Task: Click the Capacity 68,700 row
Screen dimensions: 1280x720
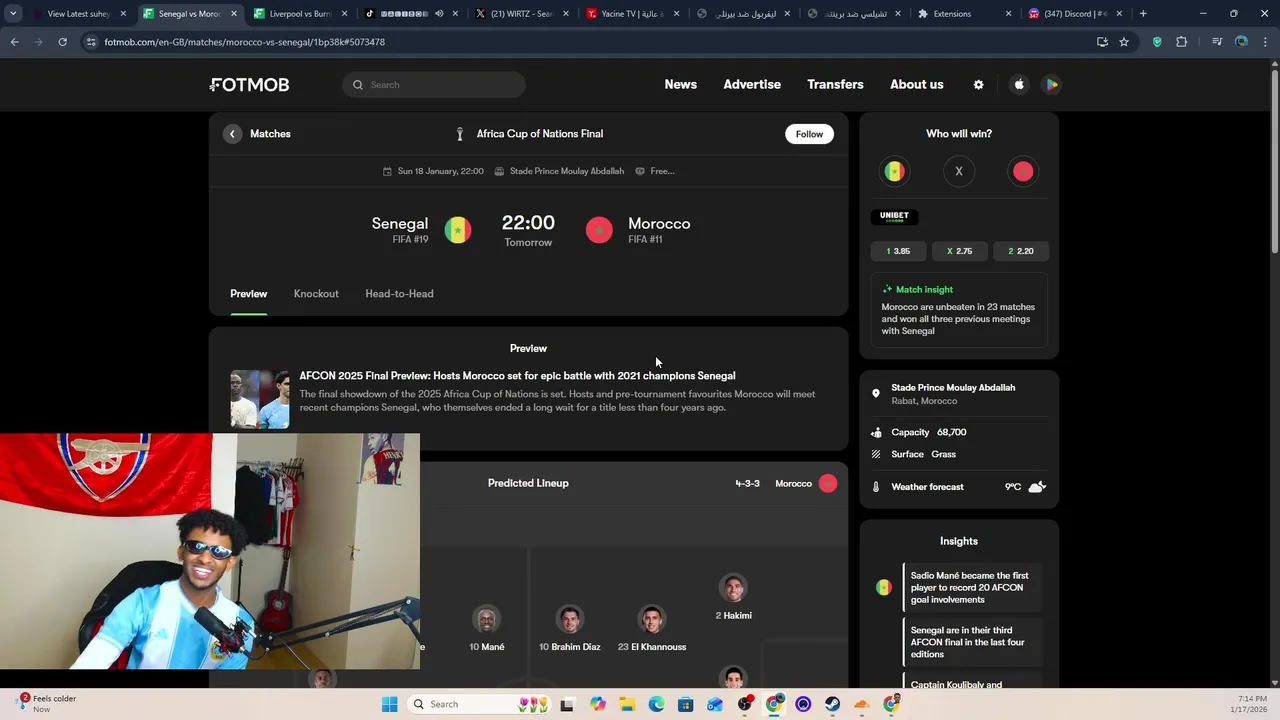Action: point(959,432)
